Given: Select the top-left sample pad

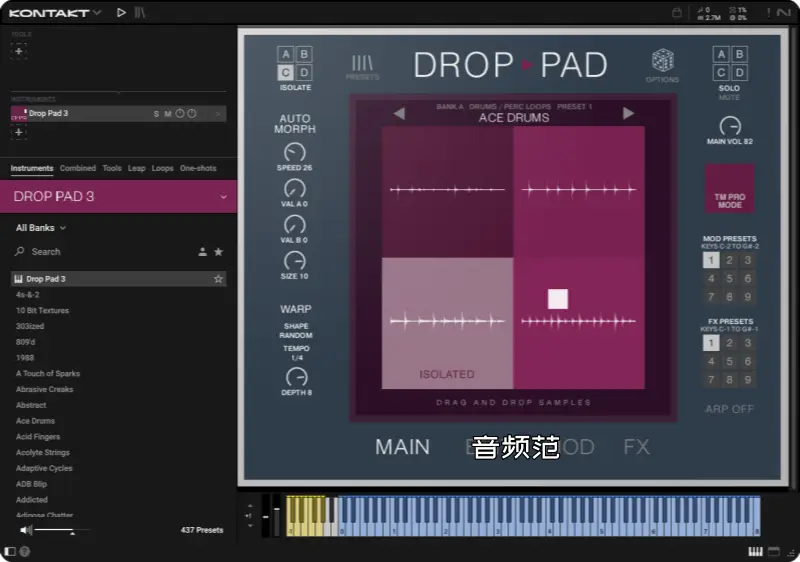Looking at the screenshot, I should click(x=447, y=192).
